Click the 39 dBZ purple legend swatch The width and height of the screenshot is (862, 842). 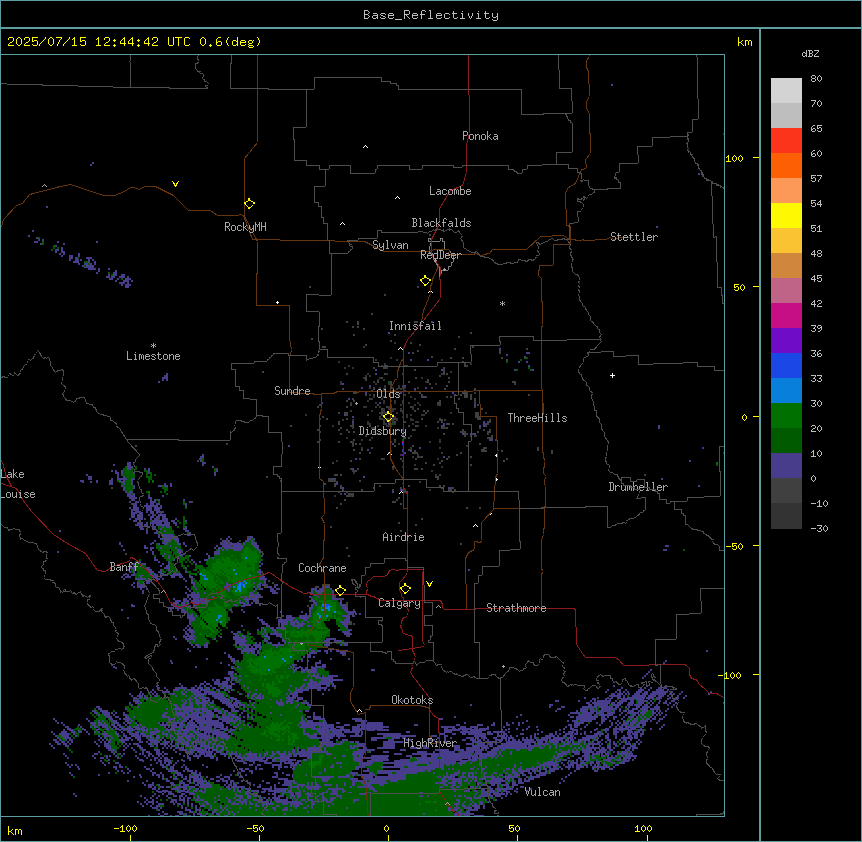coord(786,340)
